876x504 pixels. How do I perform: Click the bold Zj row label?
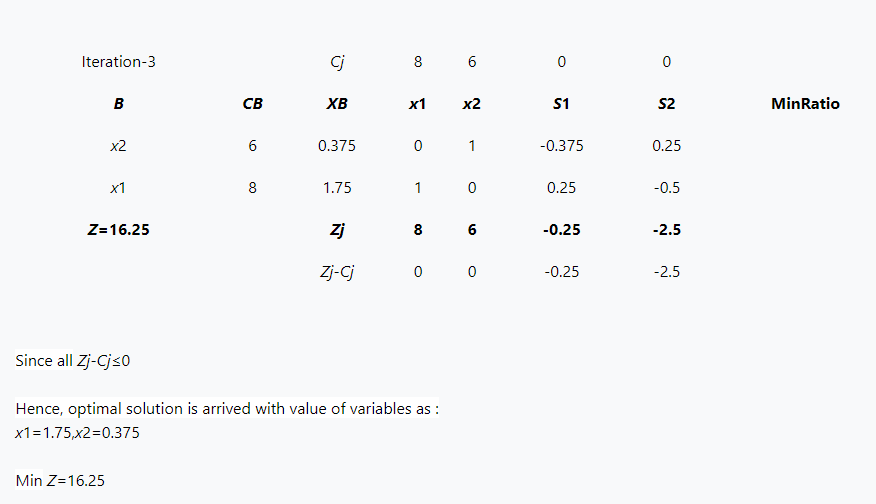tap(337, 230)
